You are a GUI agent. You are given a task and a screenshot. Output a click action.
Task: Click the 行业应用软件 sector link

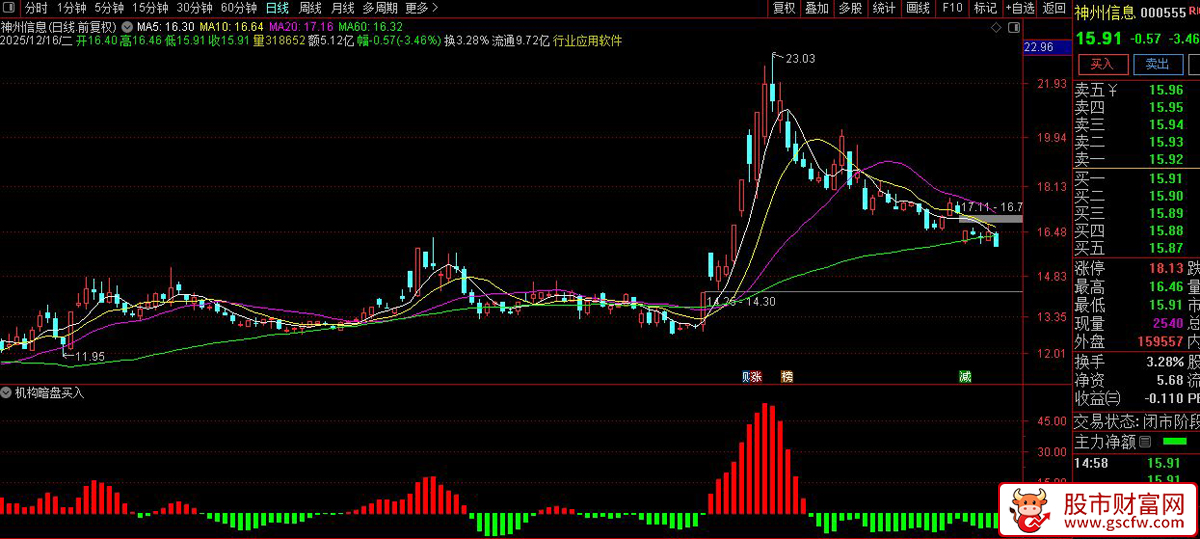587,41
